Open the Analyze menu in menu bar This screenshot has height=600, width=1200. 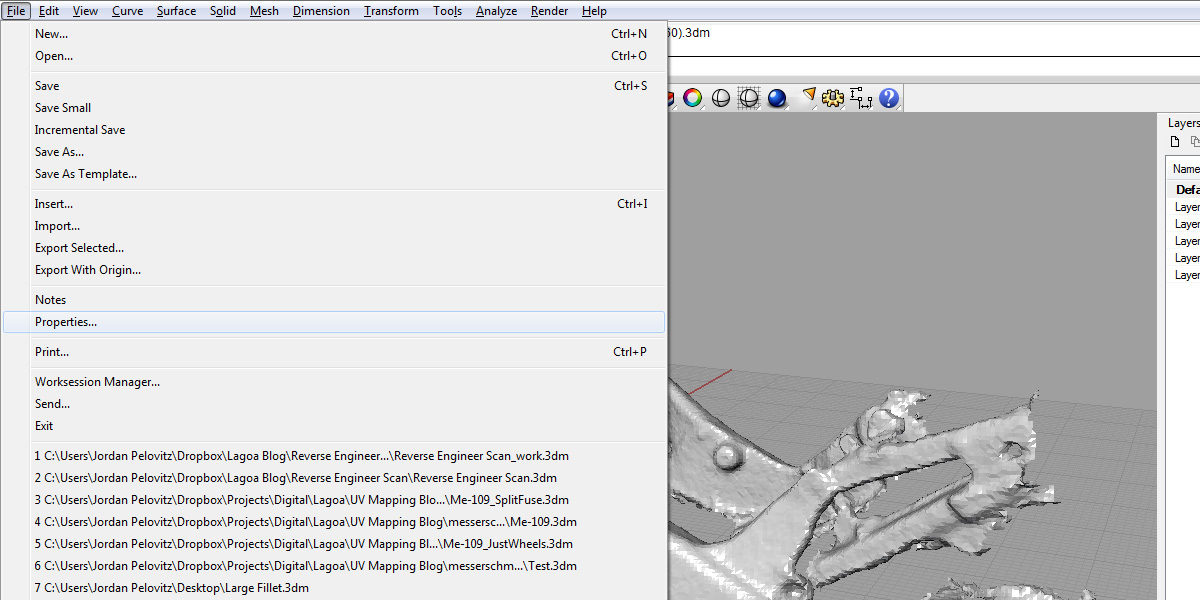pos(496,11)
